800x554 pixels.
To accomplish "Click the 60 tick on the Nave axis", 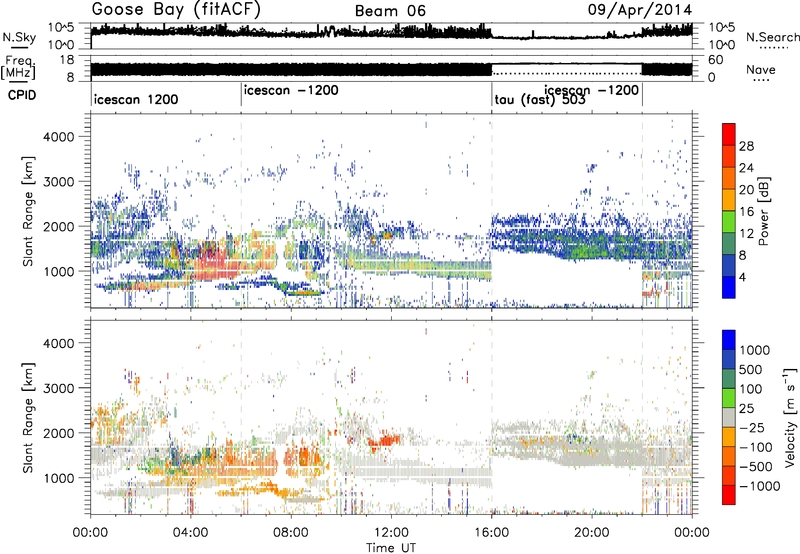I will [715, 60].
